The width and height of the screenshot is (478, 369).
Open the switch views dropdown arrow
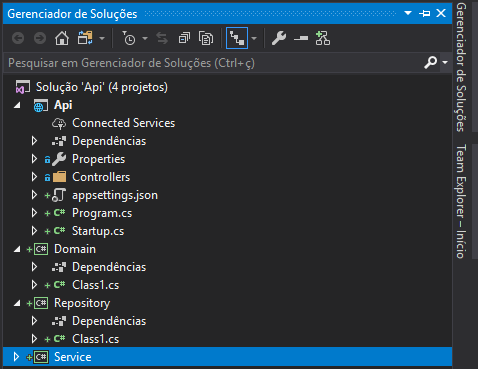tap(102, 38)
